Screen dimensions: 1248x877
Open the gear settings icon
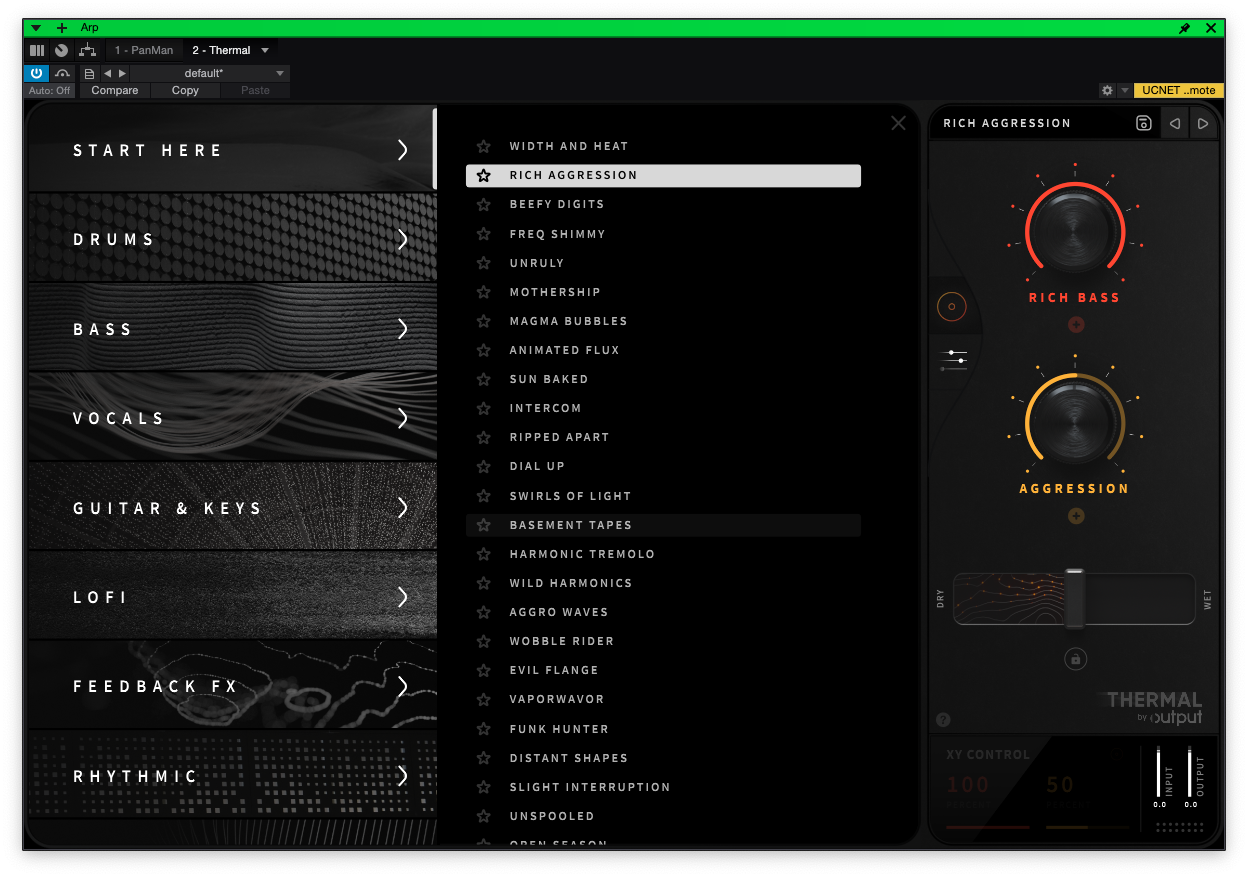coord(1107,90)
